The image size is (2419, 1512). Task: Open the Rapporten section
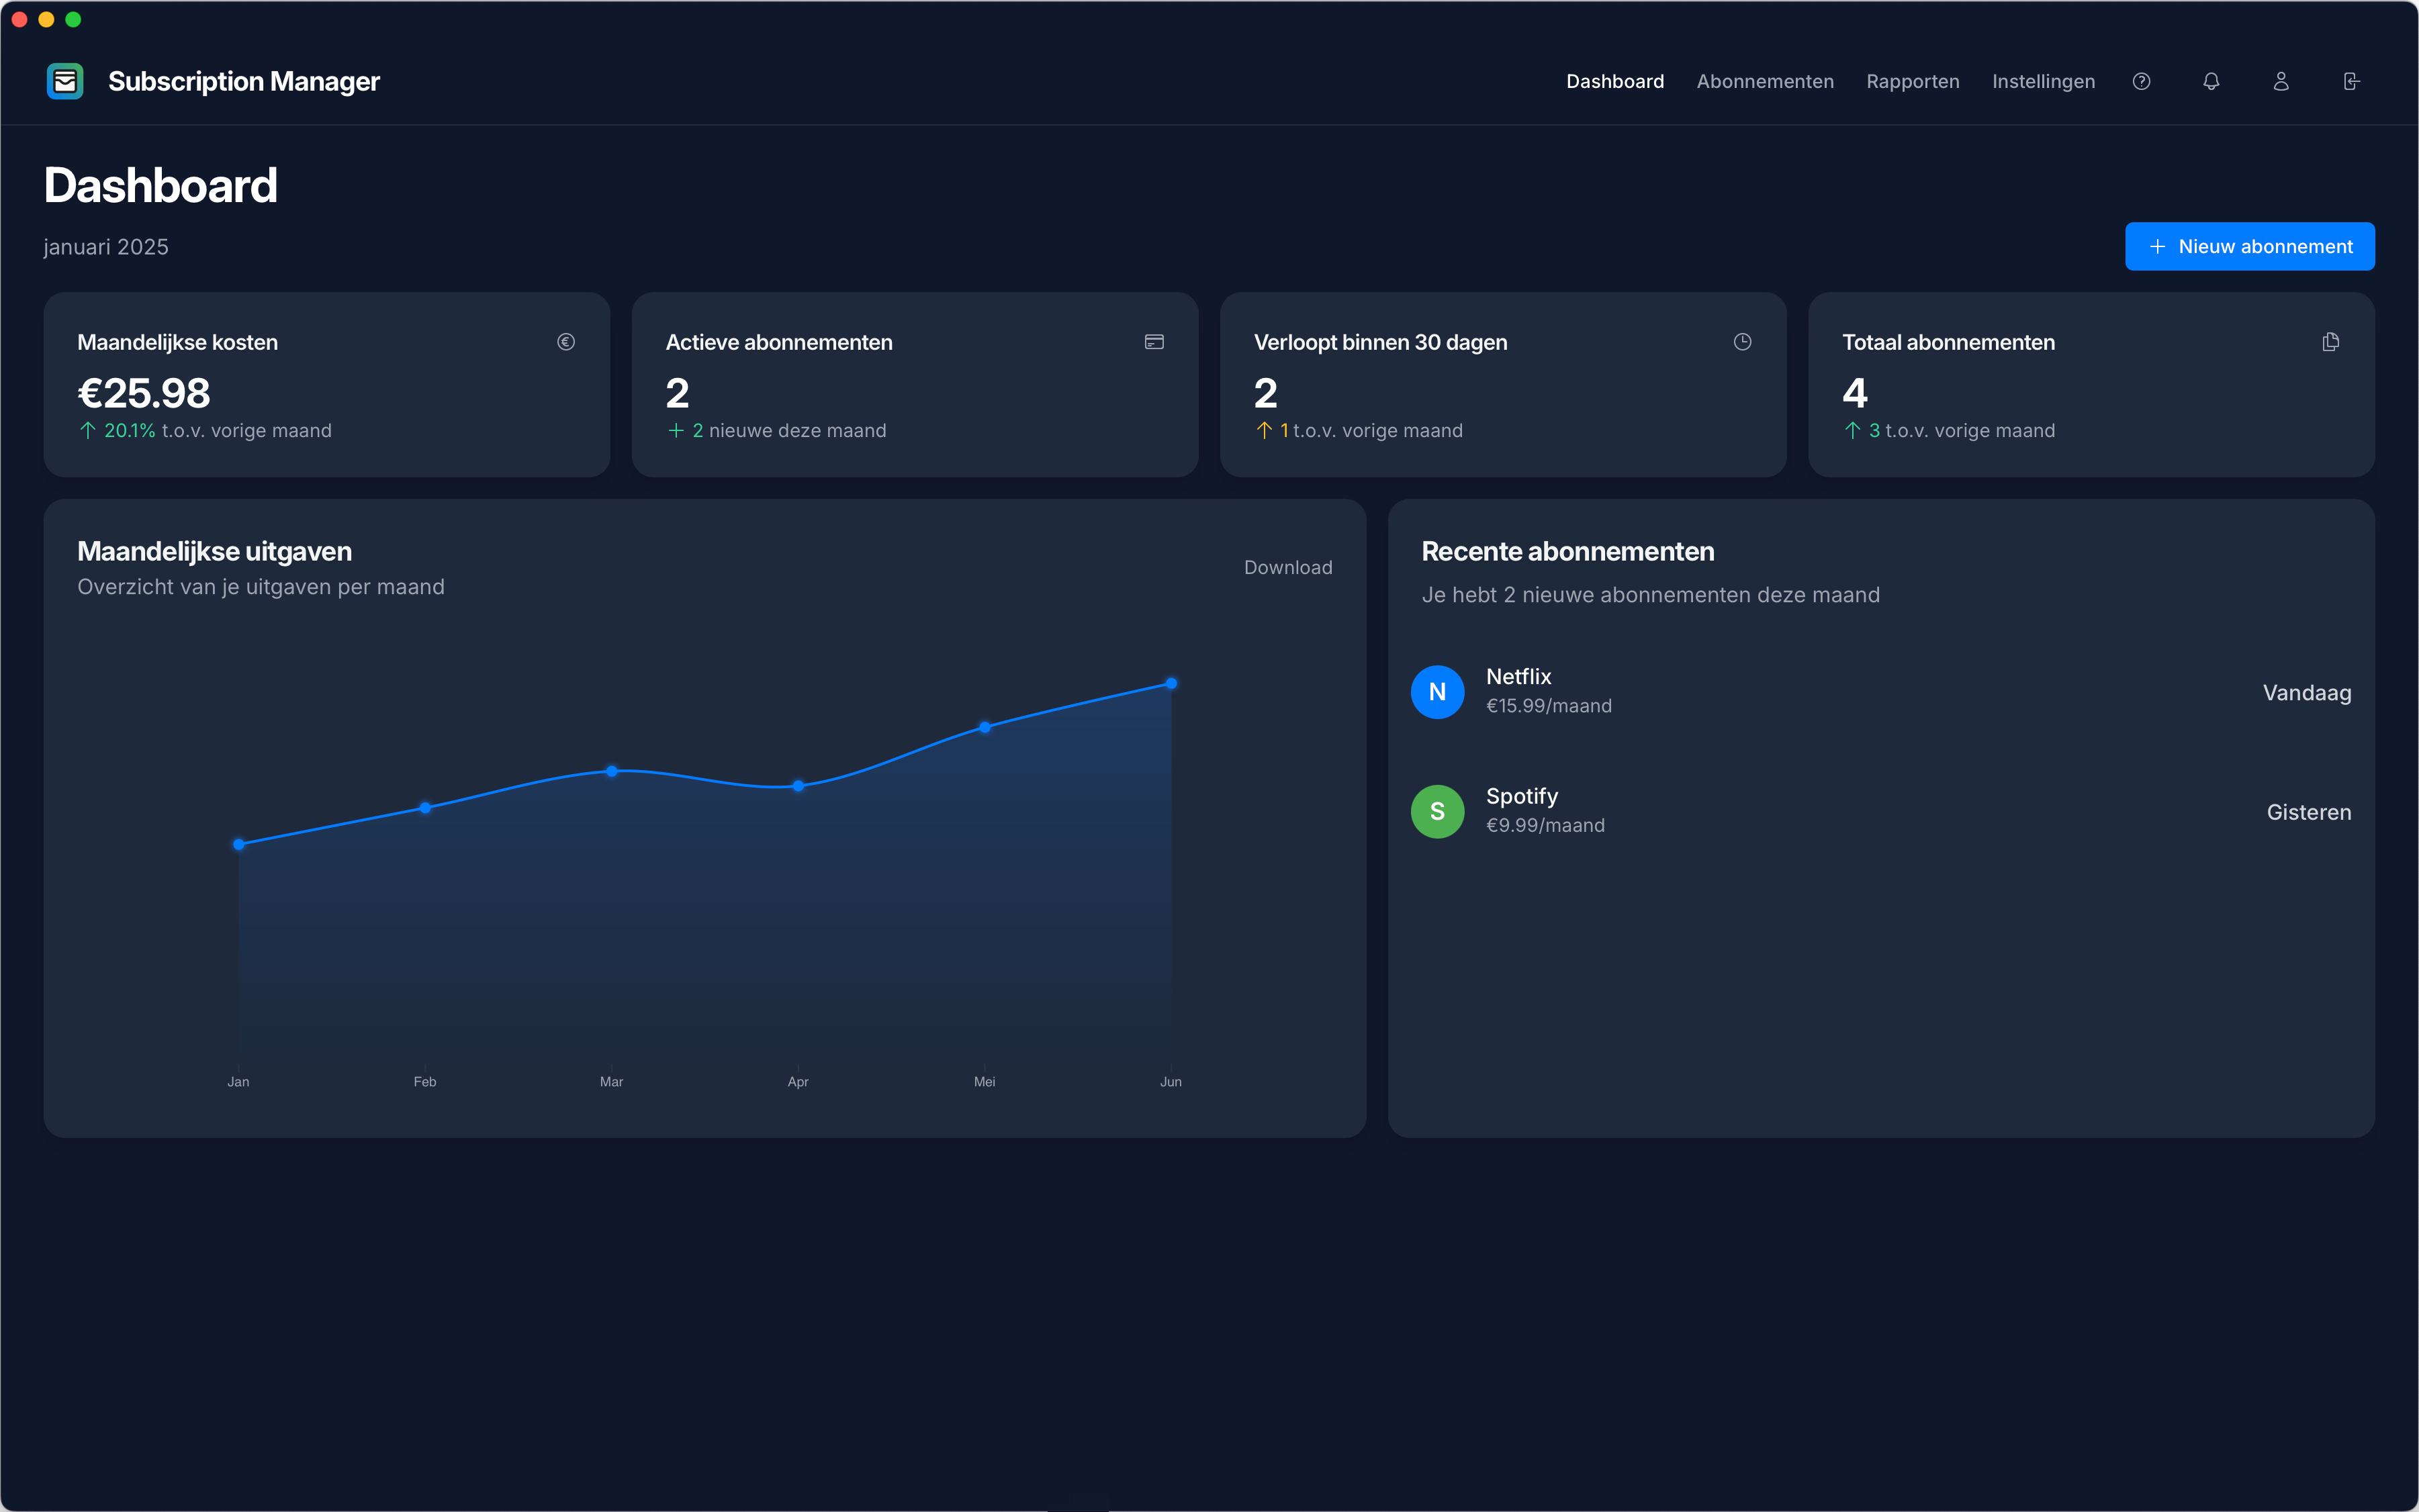pos(1912,81)
